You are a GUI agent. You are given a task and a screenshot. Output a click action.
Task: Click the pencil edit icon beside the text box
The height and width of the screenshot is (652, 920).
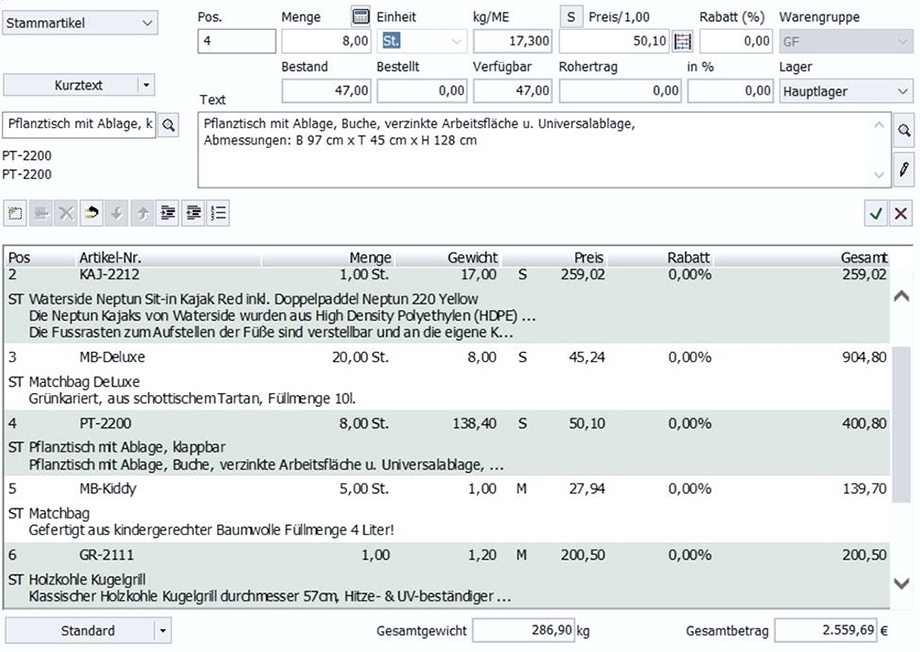(904, 166)
